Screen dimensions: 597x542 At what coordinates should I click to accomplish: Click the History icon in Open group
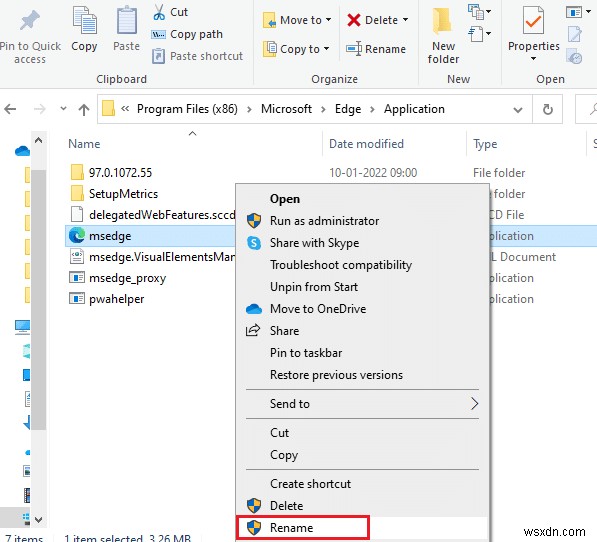[574, 57]
